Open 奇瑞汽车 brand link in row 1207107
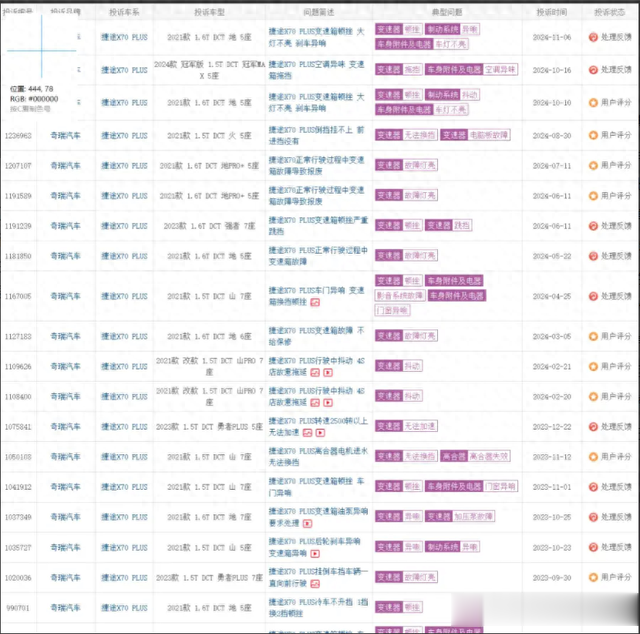 pos(65,165)
